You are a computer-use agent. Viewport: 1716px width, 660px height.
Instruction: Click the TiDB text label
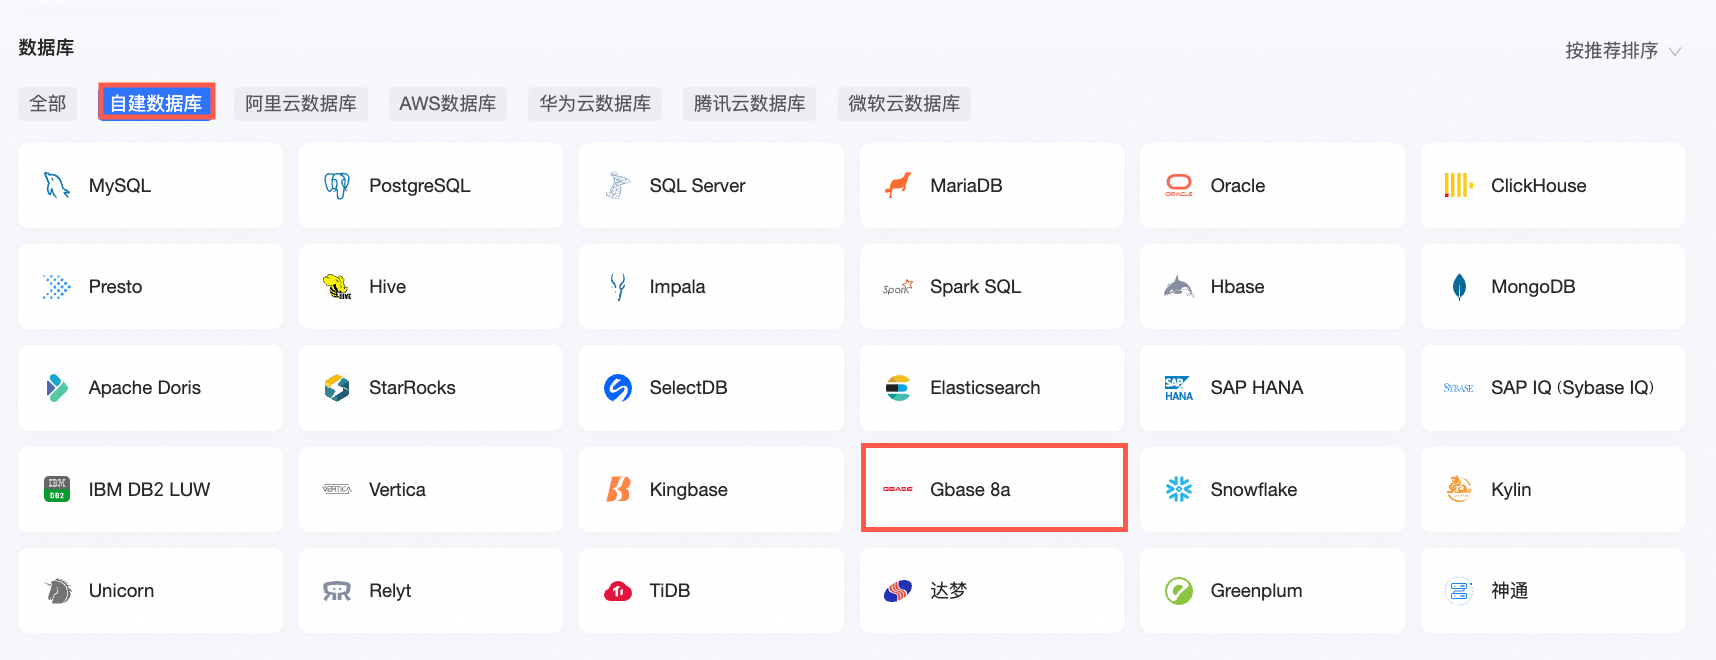point(670,591)
